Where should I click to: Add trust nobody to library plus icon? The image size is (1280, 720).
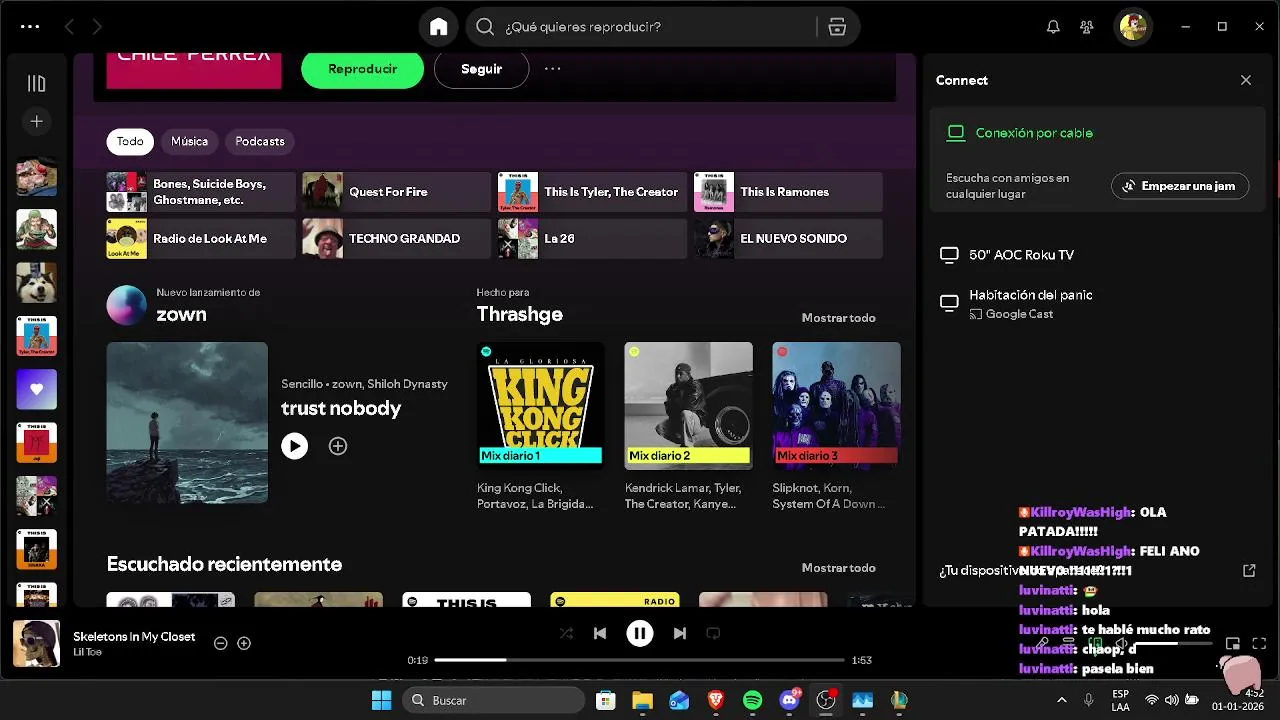[x=338, y=446]
